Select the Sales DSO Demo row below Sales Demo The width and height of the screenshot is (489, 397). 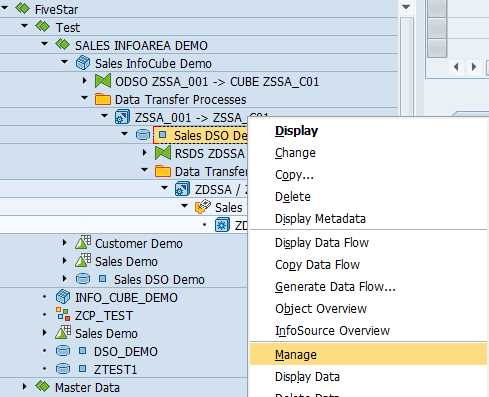pos(159,280)
